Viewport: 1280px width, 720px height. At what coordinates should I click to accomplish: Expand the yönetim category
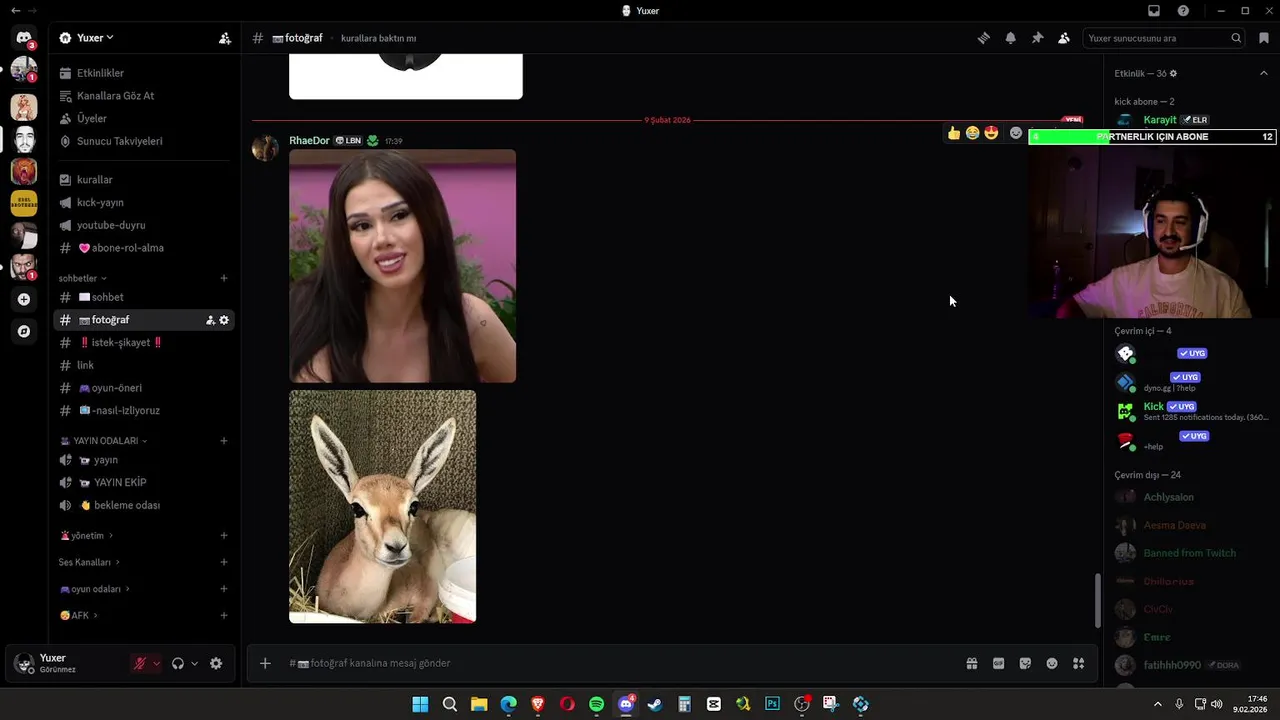coord(86,536)
